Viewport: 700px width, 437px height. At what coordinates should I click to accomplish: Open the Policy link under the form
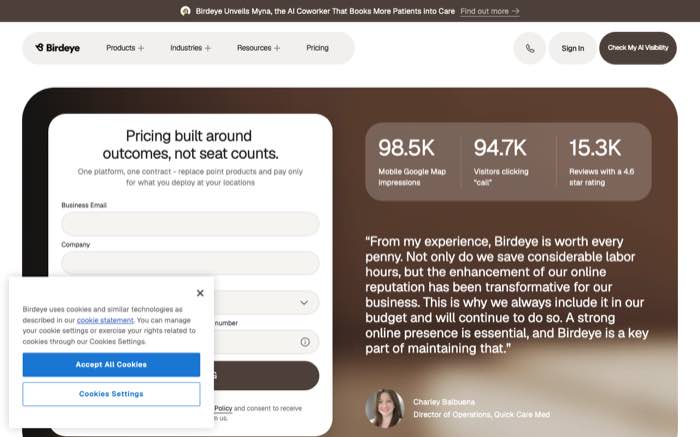[x=223, y=408]
